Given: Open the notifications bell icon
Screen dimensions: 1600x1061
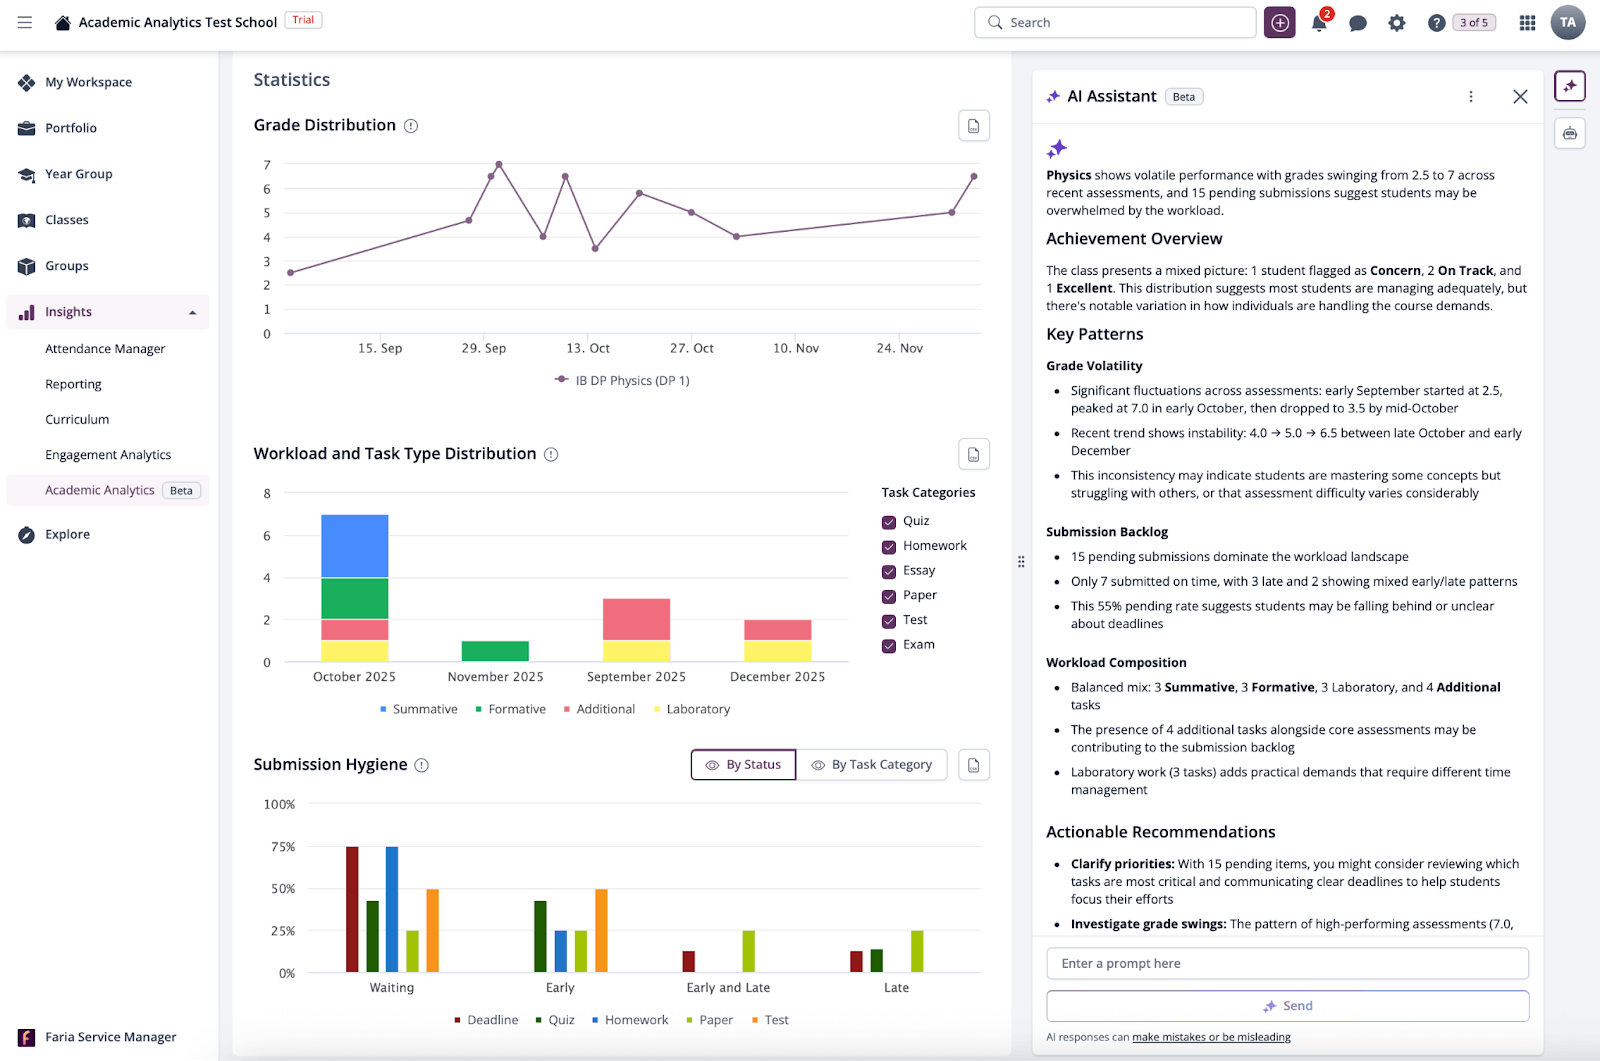Looking at the screenshot, I should [x=1318, y=23].
